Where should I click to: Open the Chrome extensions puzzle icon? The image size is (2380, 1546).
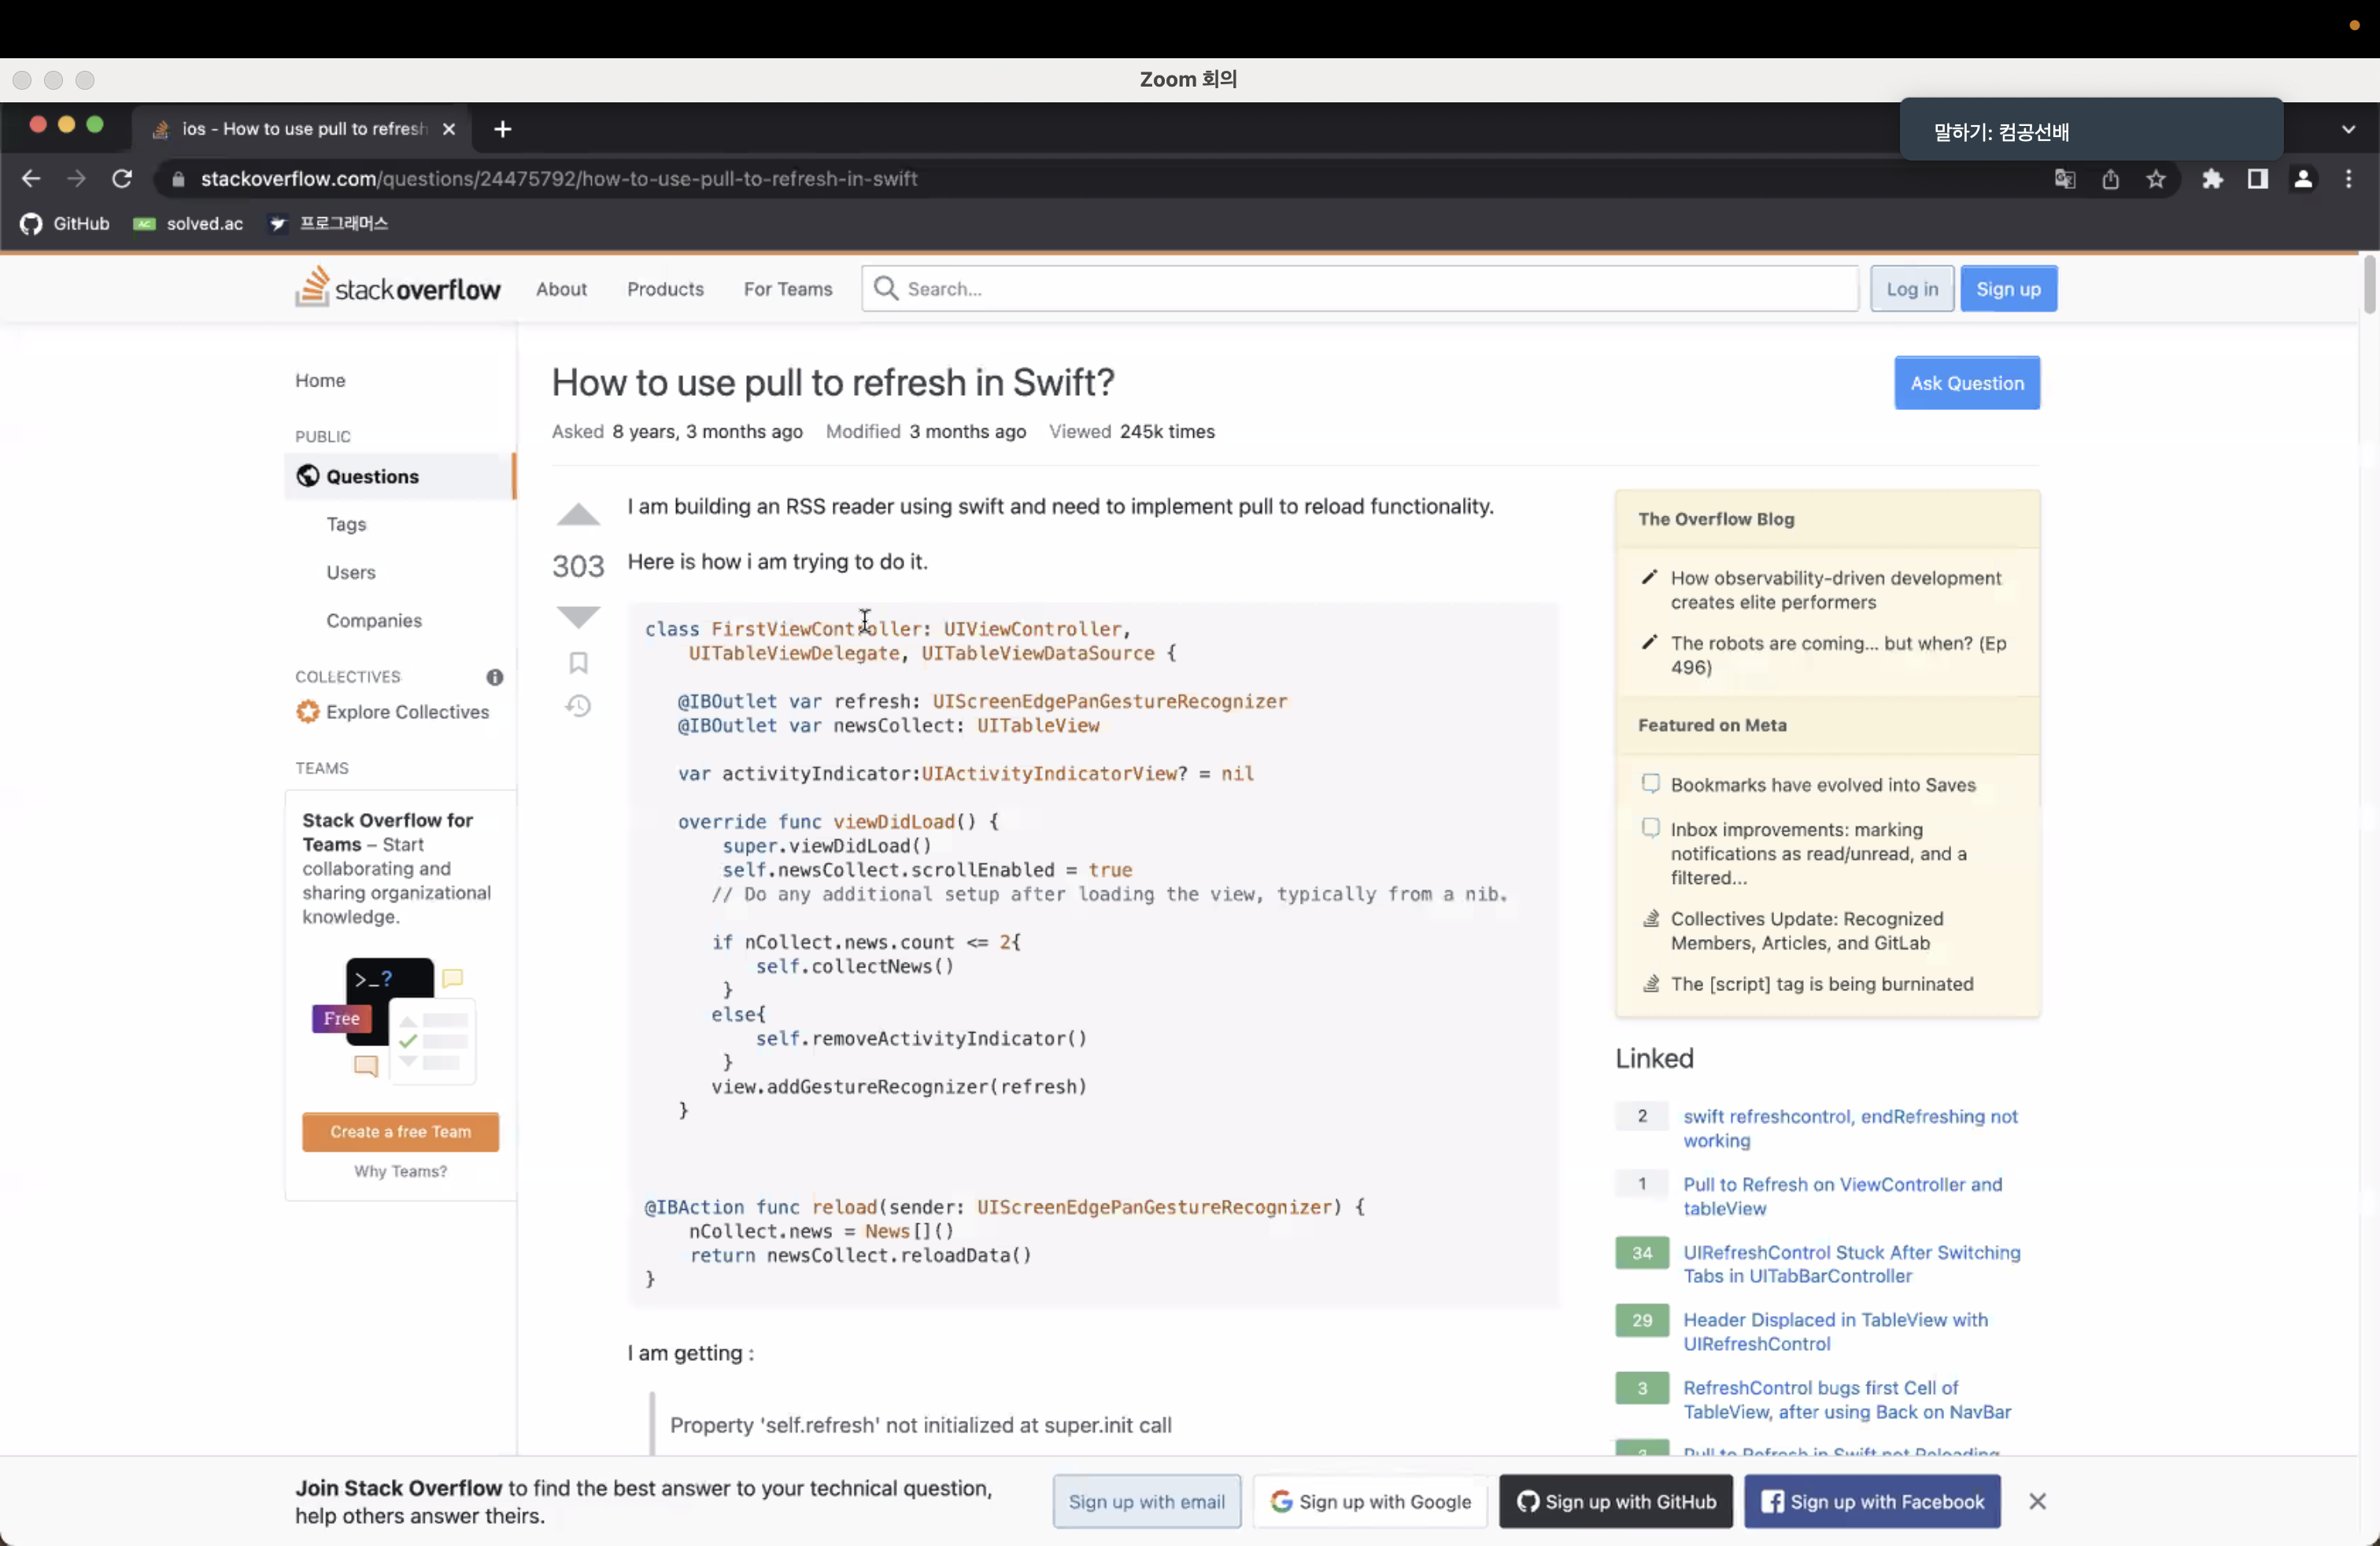[x=2212, y=179]
